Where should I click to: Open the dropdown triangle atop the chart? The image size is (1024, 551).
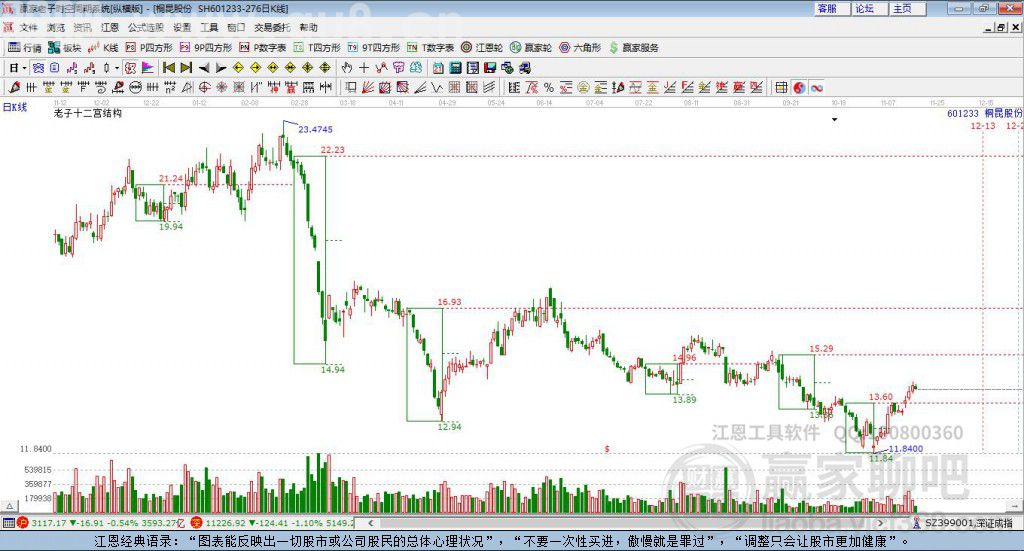(834, 119)
